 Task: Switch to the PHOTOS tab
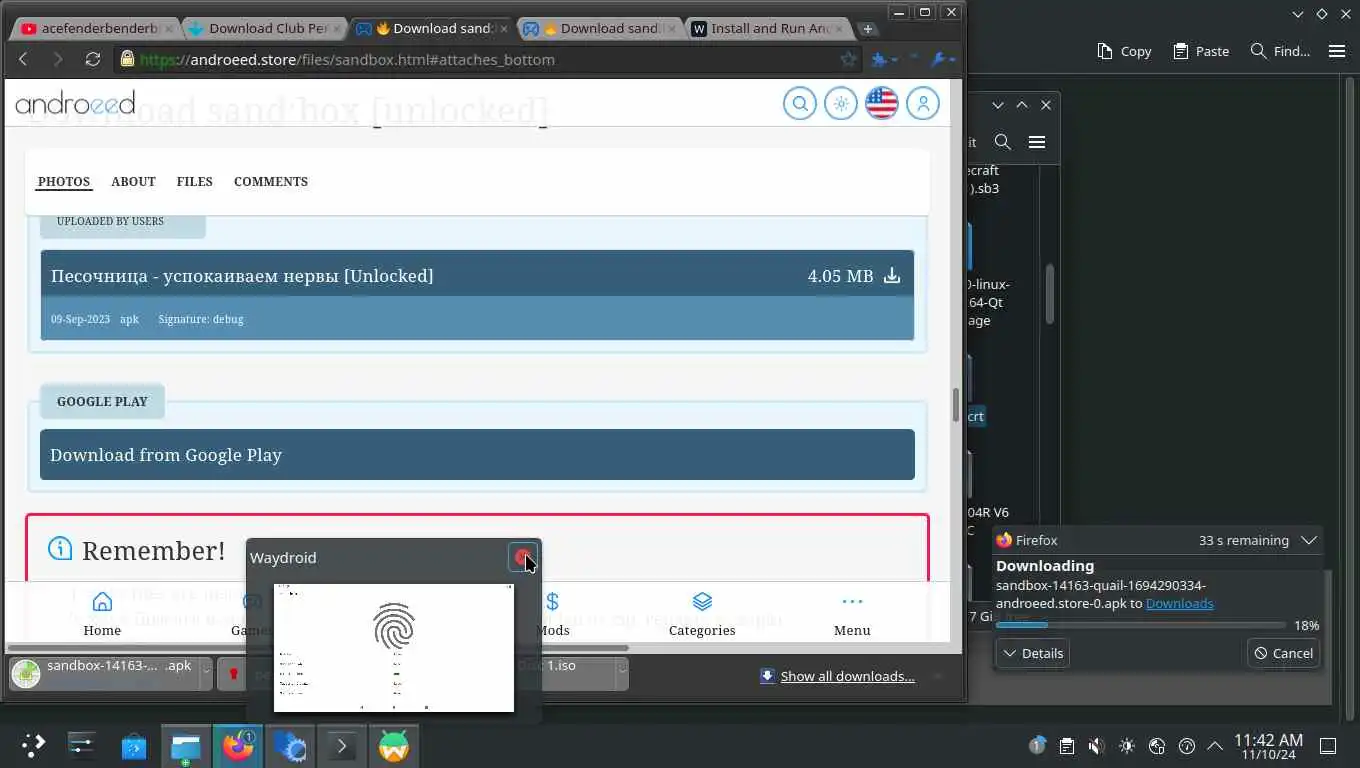pos(64,181)
